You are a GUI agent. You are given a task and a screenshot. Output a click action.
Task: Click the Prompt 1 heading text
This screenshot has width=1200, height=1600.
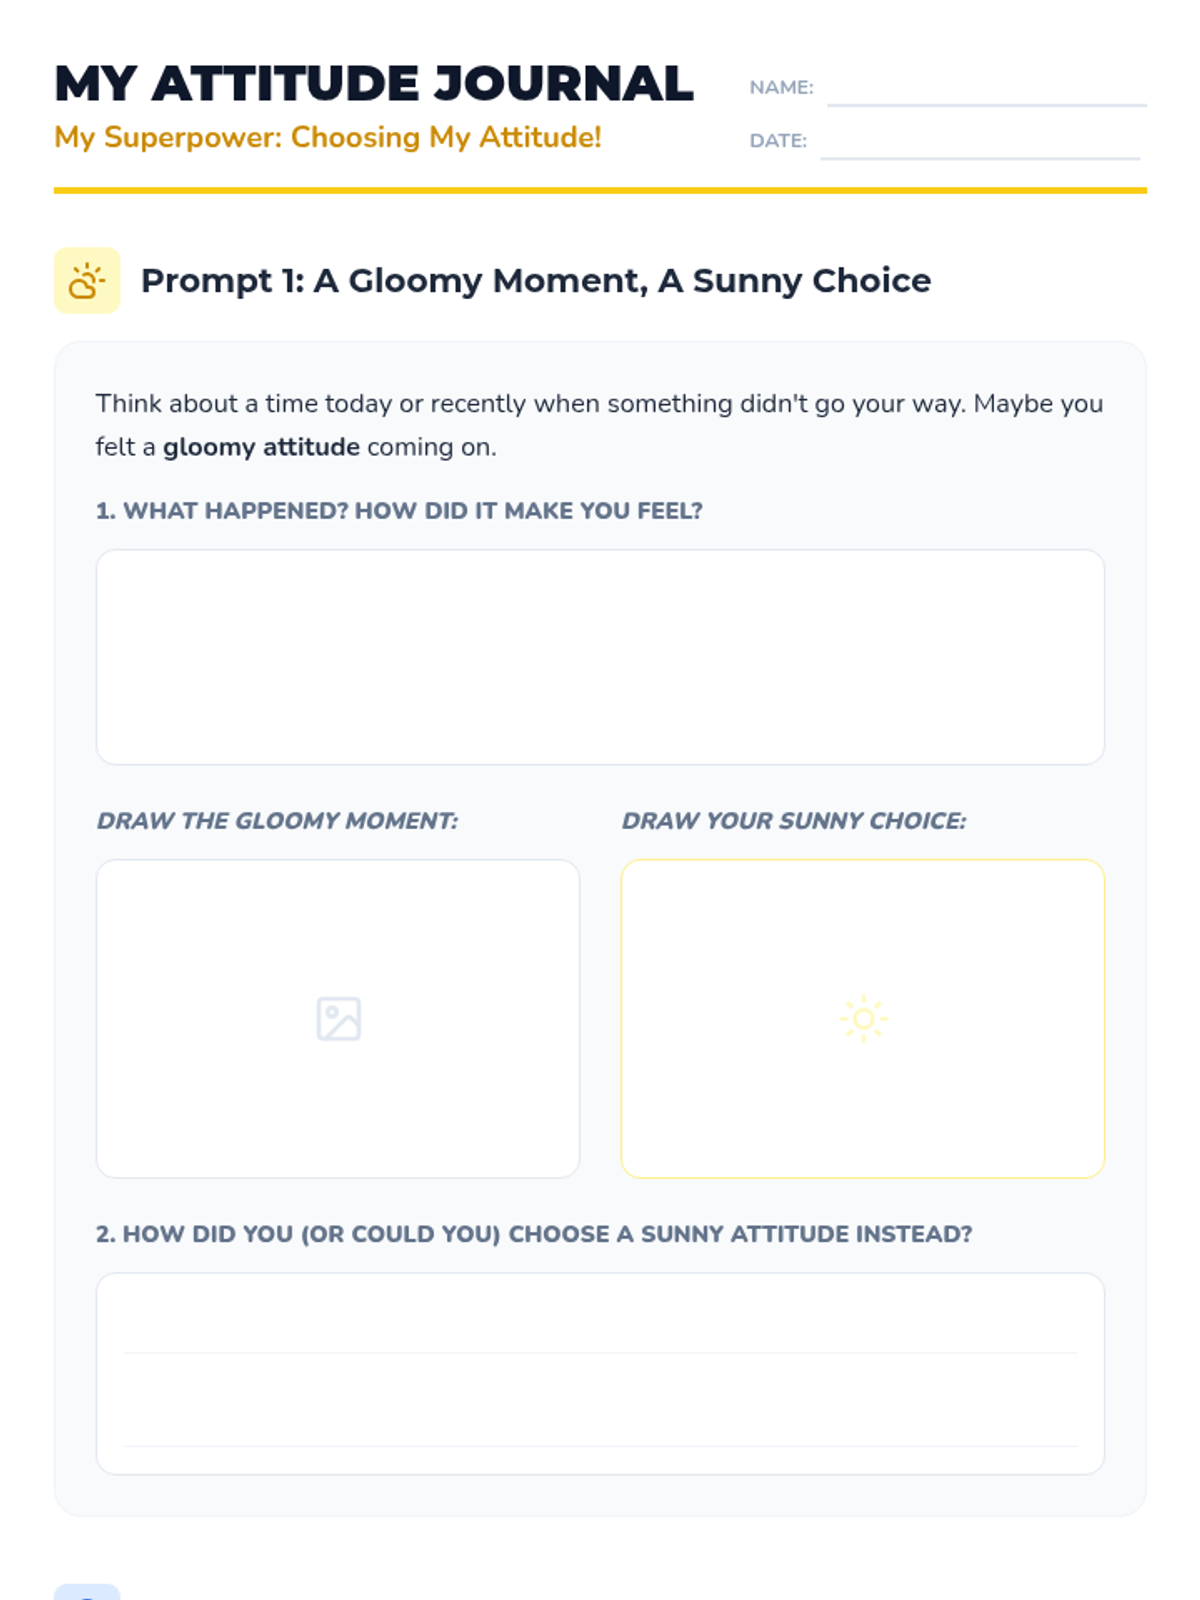tap(536, 281)
